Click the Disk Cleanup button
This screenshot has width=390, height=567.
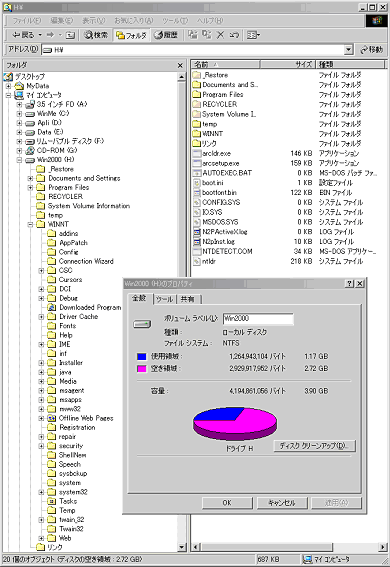(x=314, y=446)
